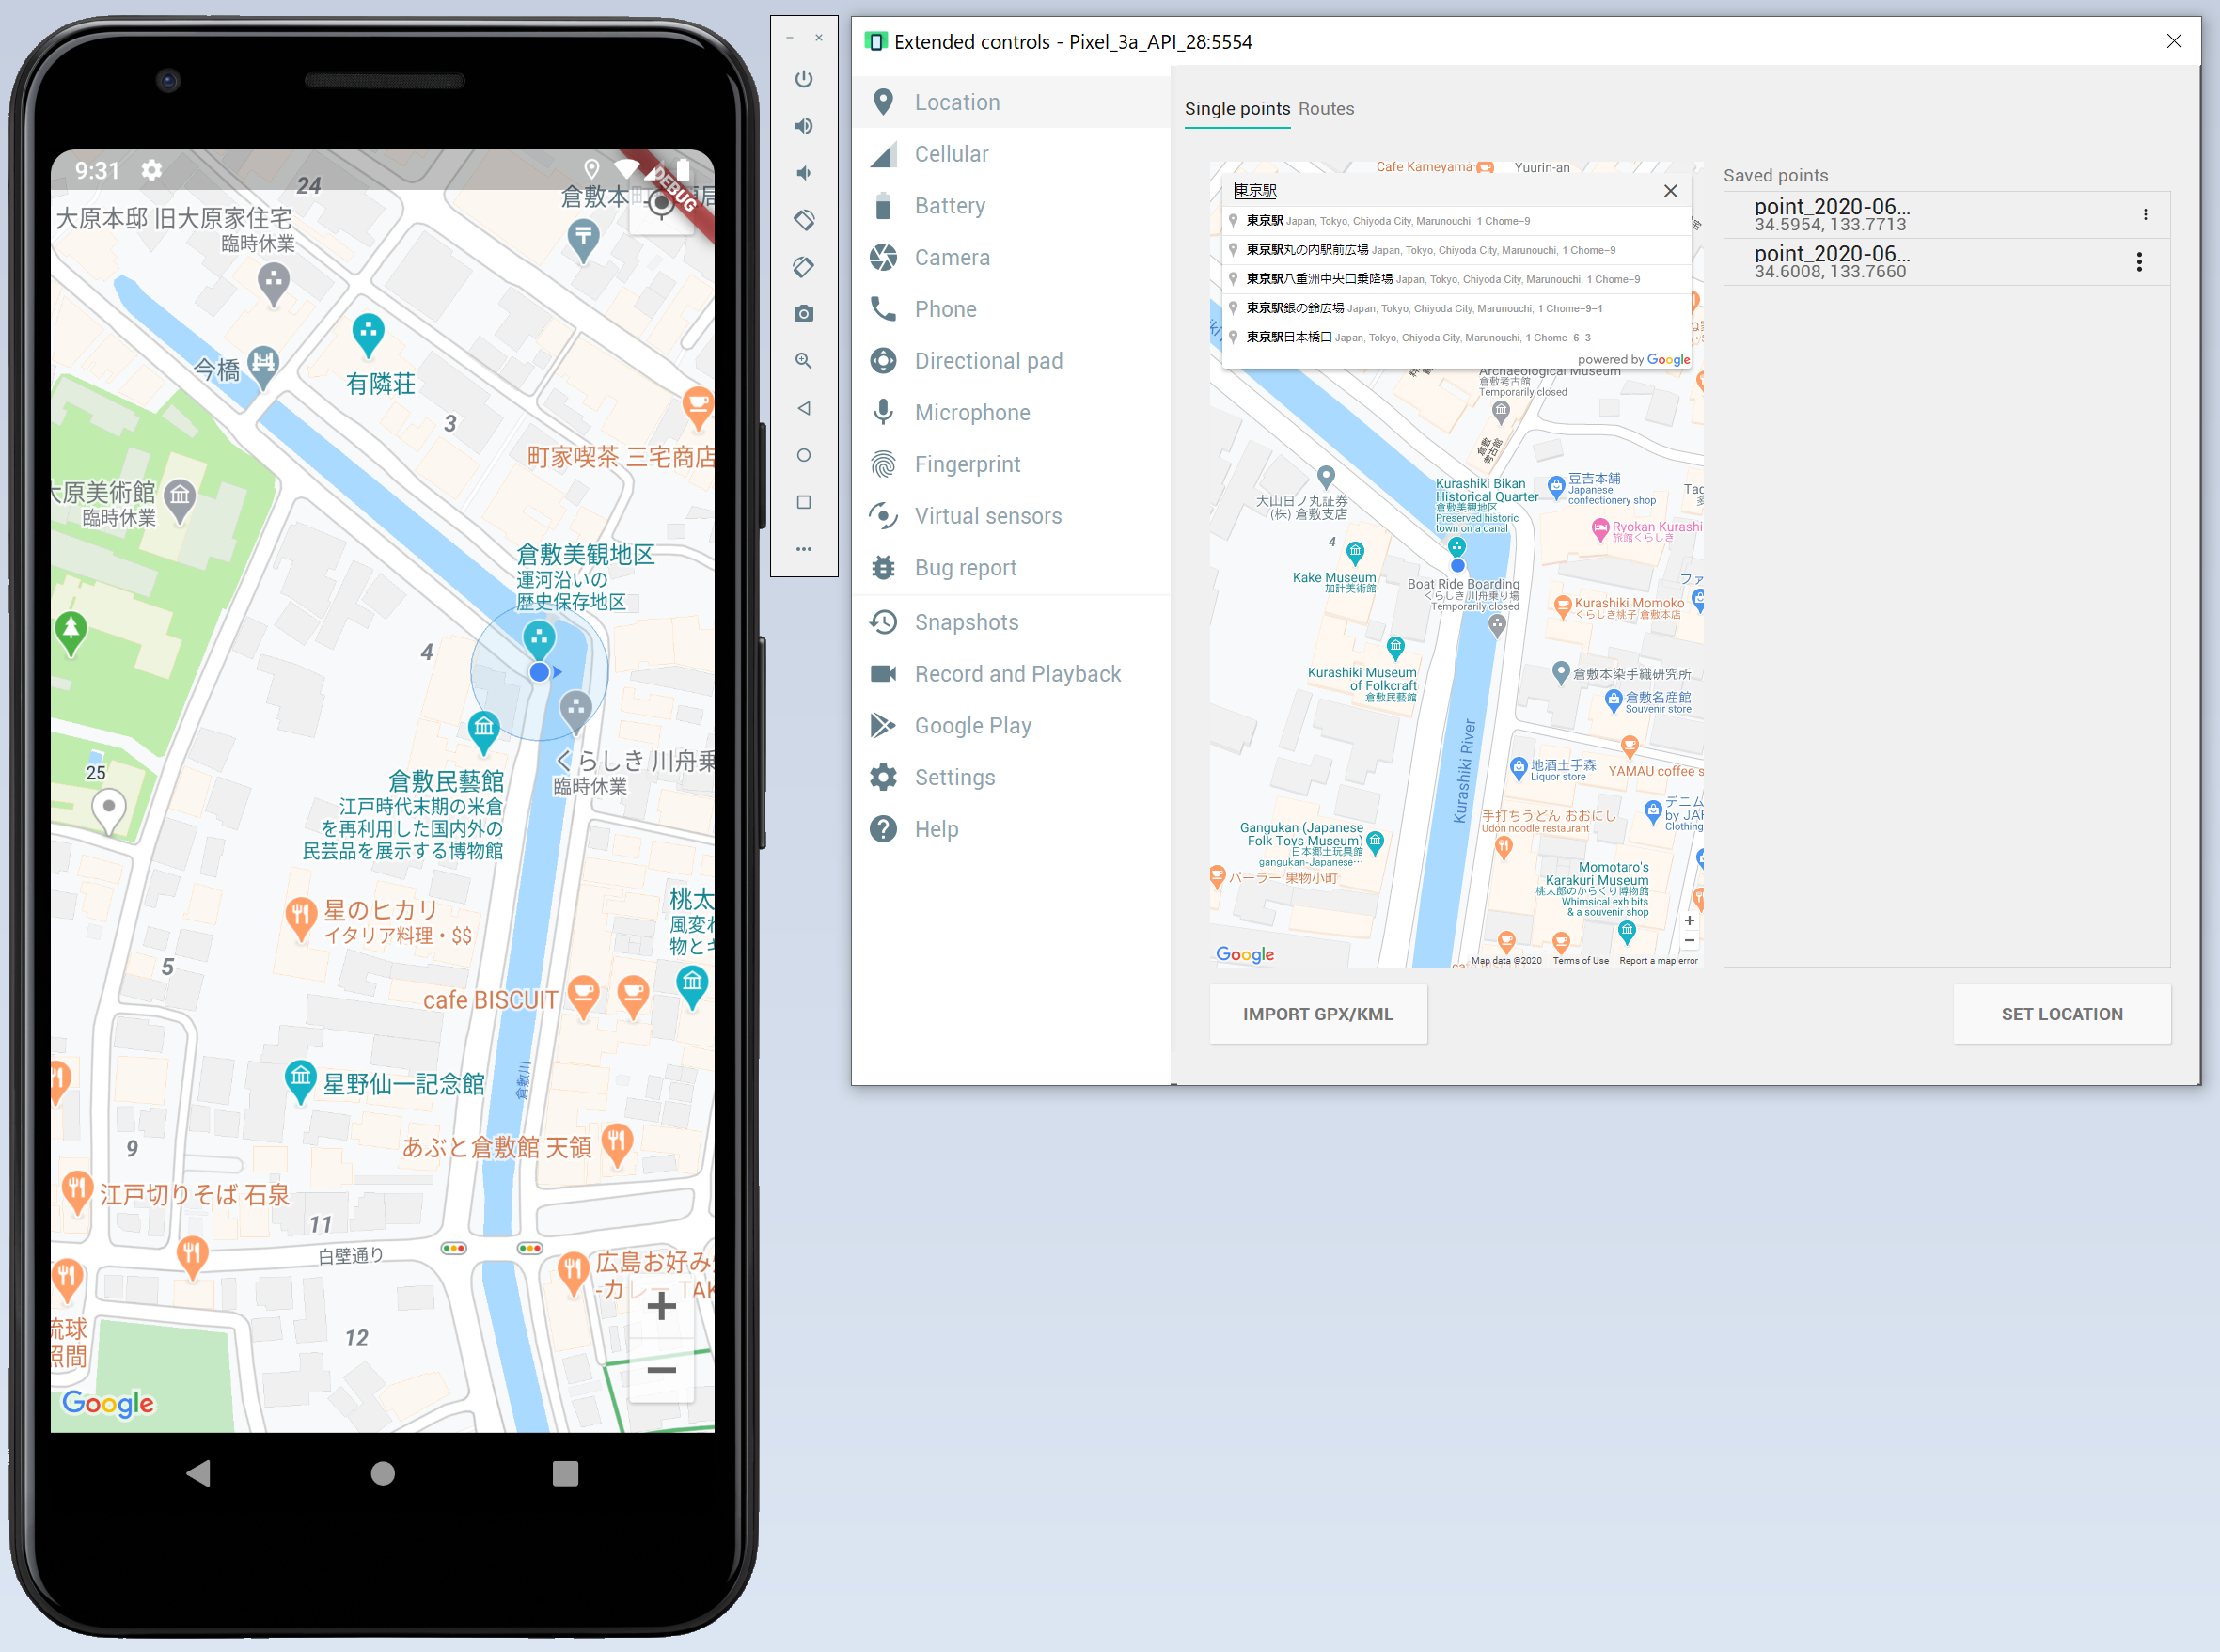Image resolution: width=2220 pixels, height=1652 pixels.
Task: Open menu for saved point 34.6008, 133.7660
Action: (2139, 262)
